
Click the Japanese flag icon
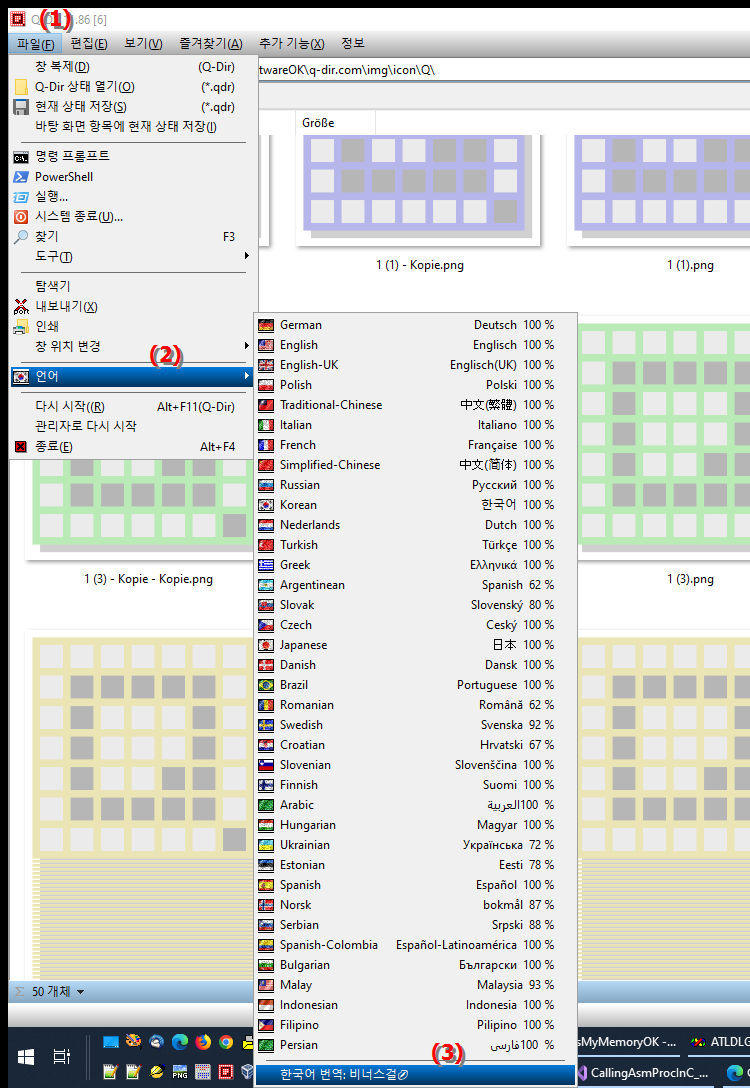pyautogui.click(x=266, y=645)
